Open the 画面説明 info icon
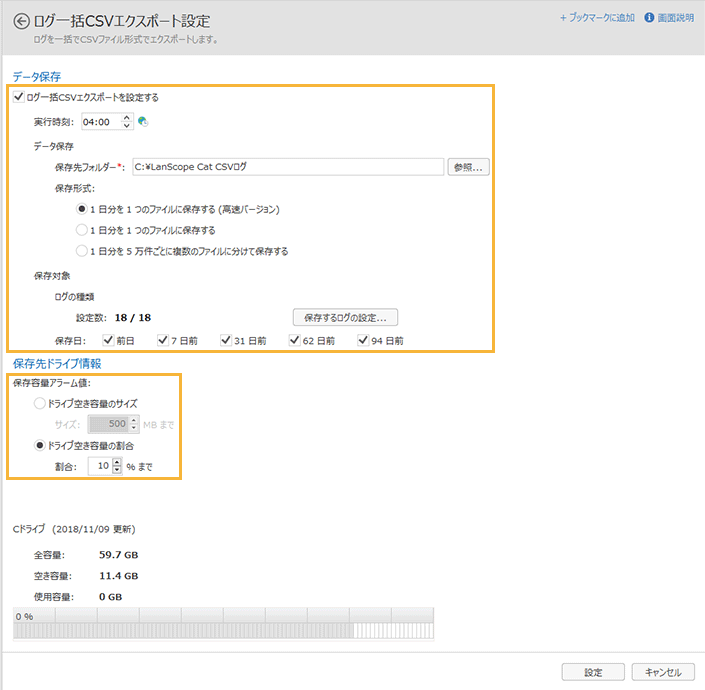 tap(649, 18)
